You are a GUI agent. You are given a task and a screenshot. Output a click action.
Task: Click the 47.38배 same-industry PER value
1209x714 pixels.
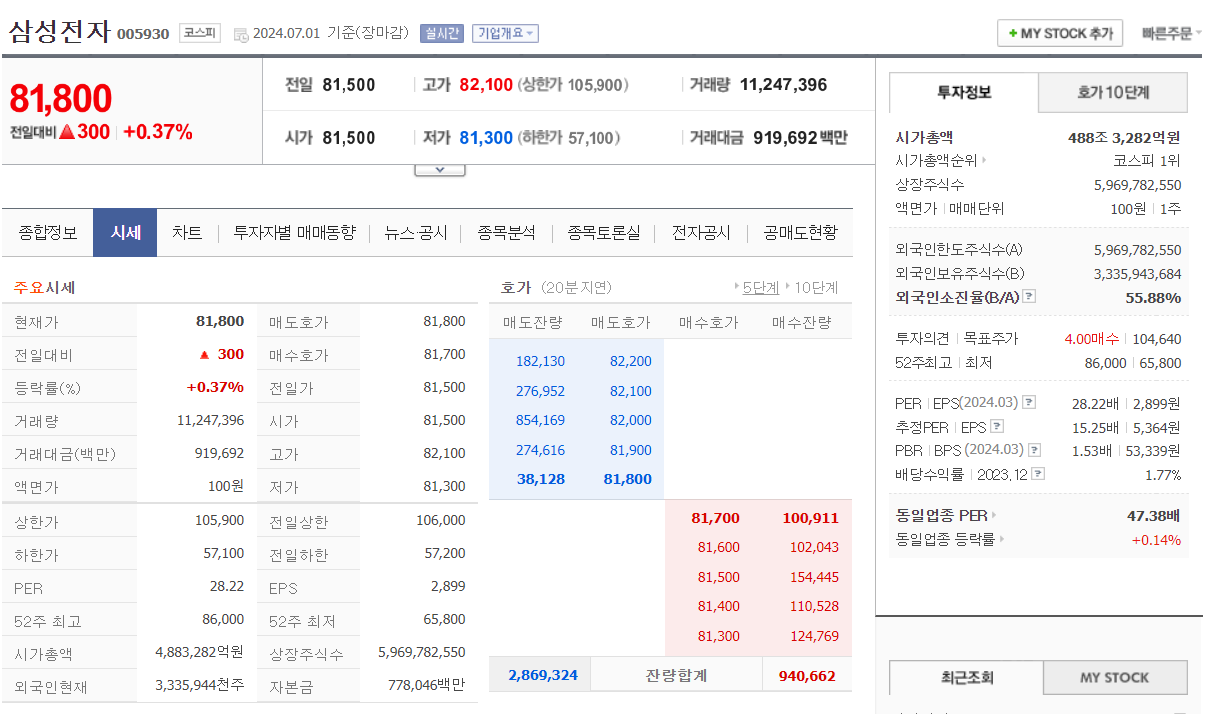1153,516
